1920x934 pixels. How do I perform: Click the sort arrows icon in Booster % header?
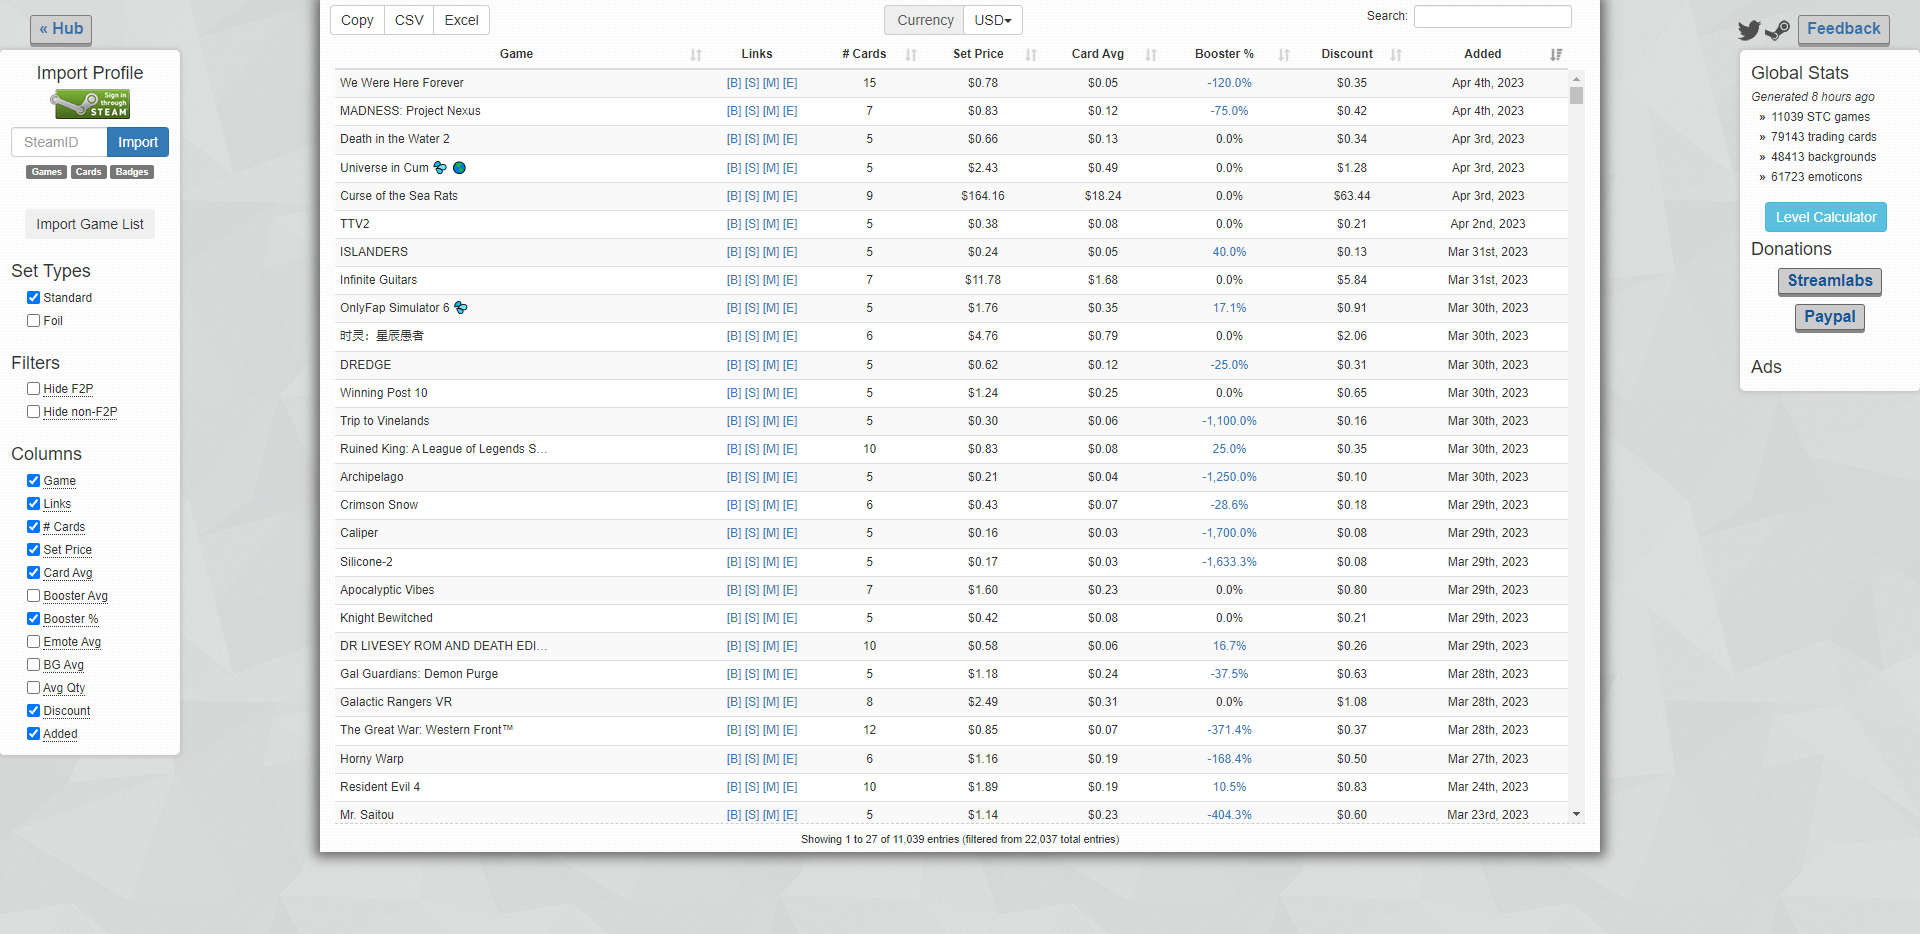click(x=1284, y=55)
